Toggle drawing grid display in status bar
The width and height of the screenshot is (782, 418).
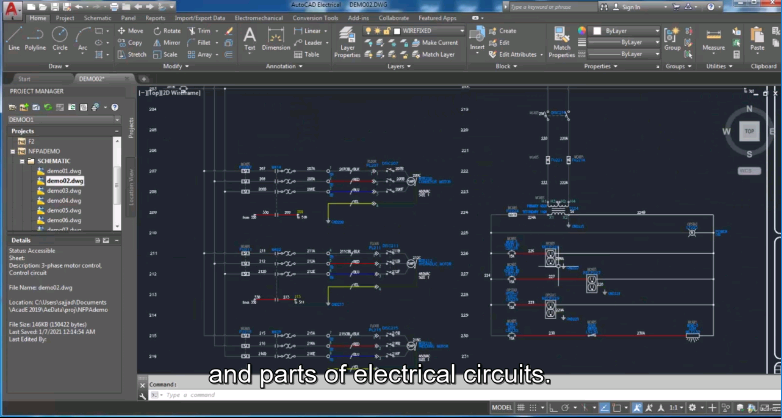coord(521,408)
